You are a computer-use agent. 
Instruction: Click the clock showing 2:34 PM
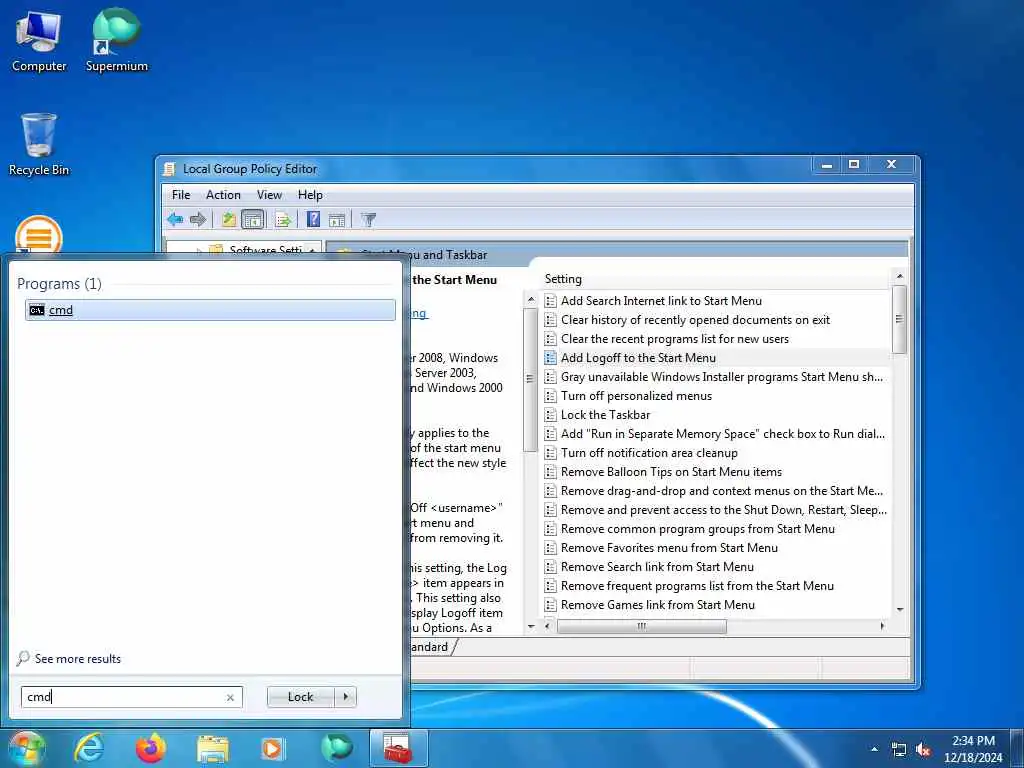click(x=973, y=749)
